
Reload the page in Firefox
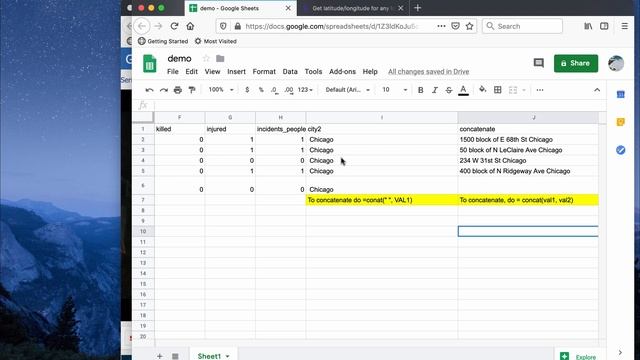pos(174,26)
